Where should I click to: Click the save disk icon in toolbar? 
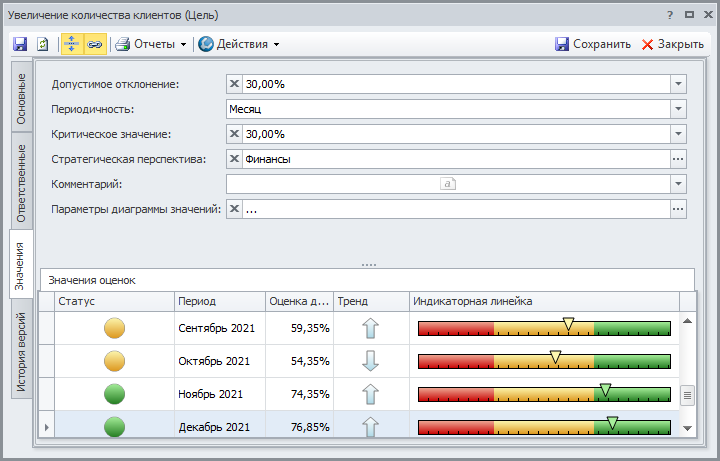[20, 44]
